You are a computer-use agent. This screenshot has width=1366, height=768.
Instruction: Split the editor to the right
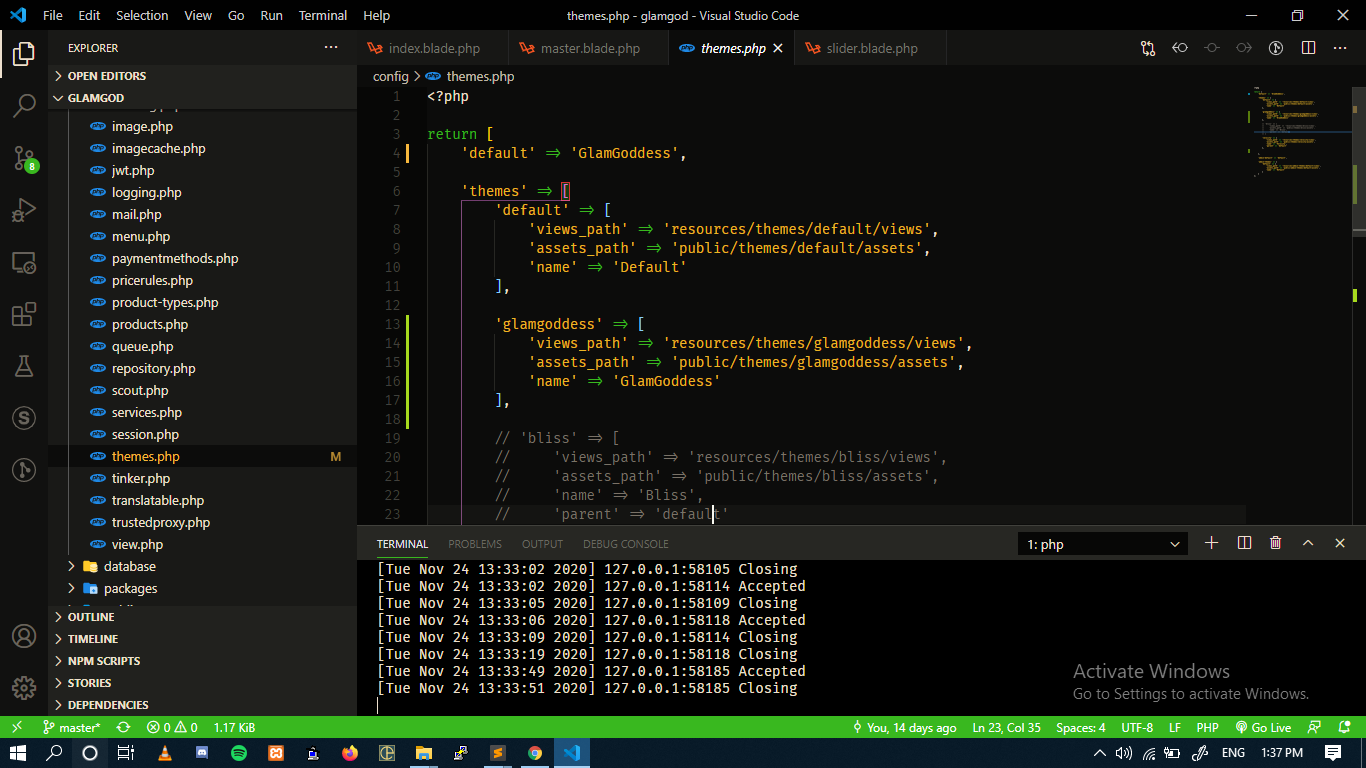pyautogui.click(x=1308, y=48)
